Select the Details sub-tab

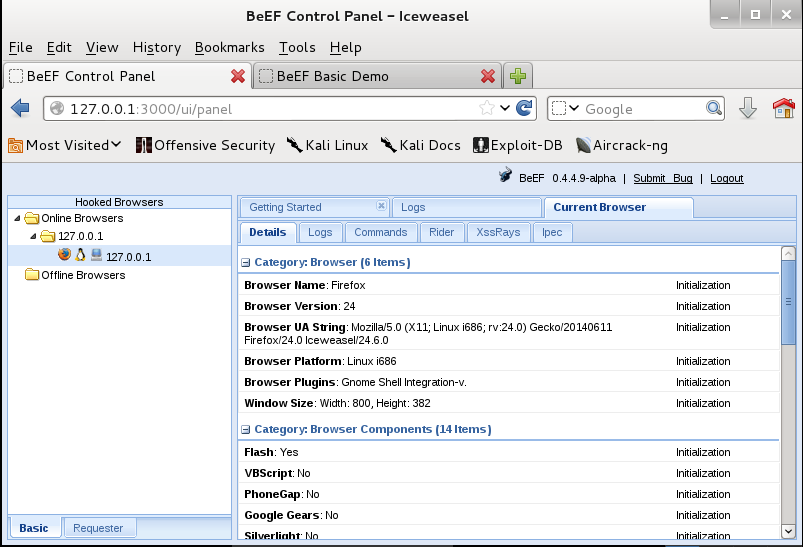(x=268, y=233)
